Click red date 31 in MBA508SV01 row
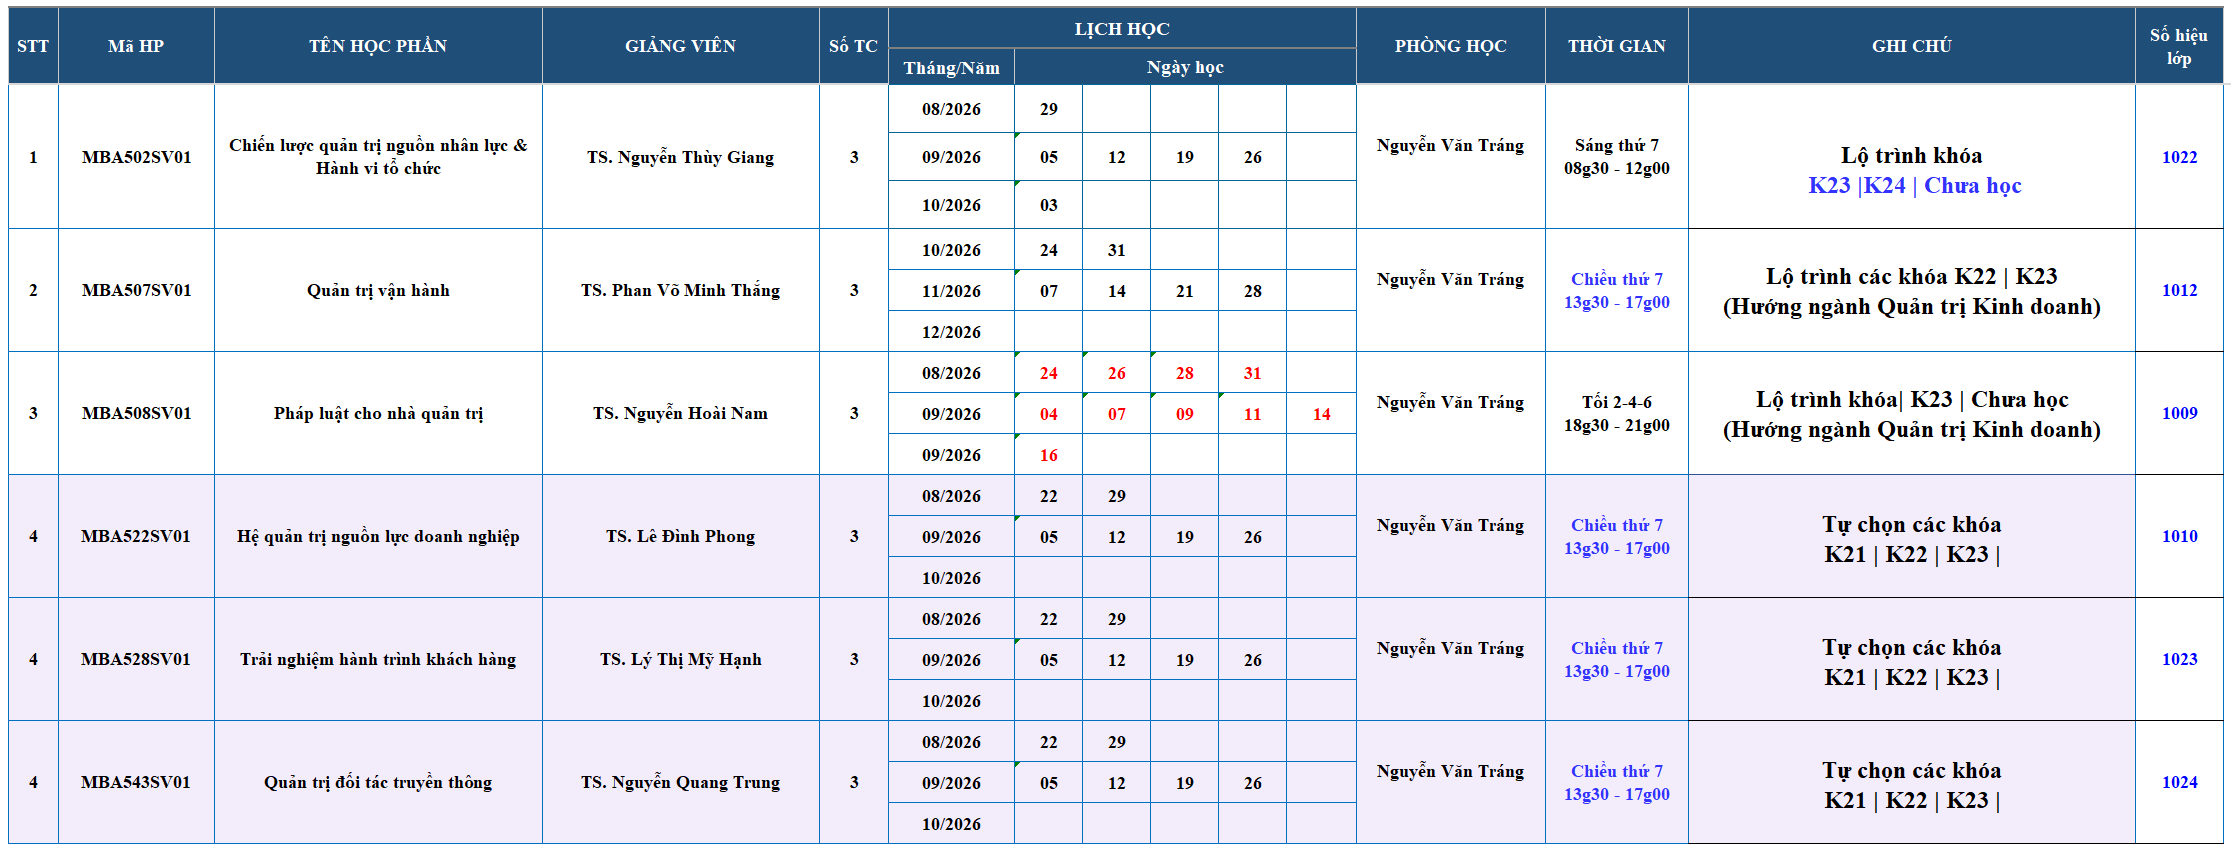The image size is (2231, 851). point(1252,373)
